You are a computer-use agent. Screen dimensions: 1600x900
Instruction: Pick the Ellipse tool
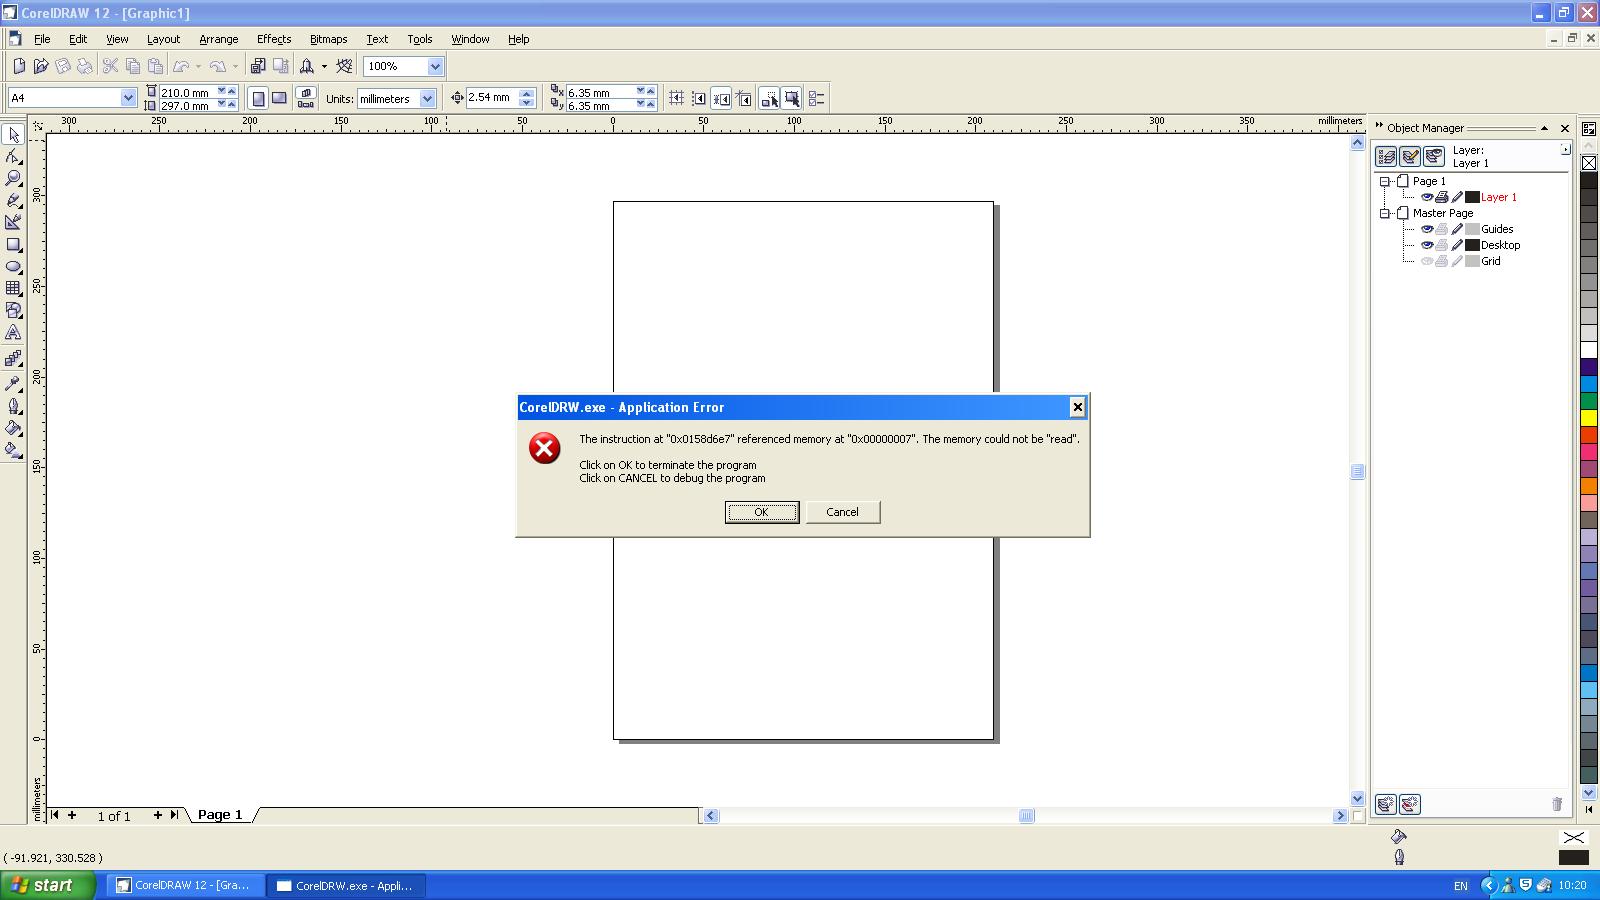13,267
